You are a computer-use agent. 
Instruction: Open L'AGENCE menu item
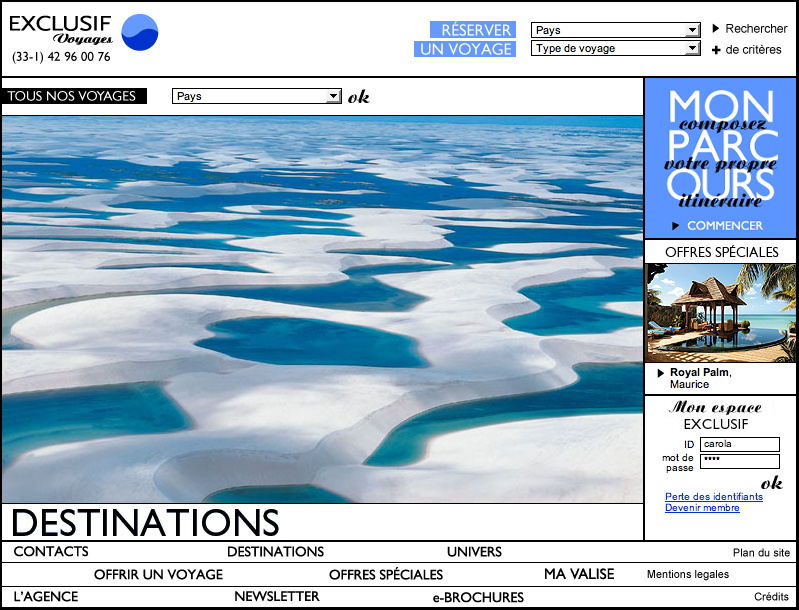point(46,596)
